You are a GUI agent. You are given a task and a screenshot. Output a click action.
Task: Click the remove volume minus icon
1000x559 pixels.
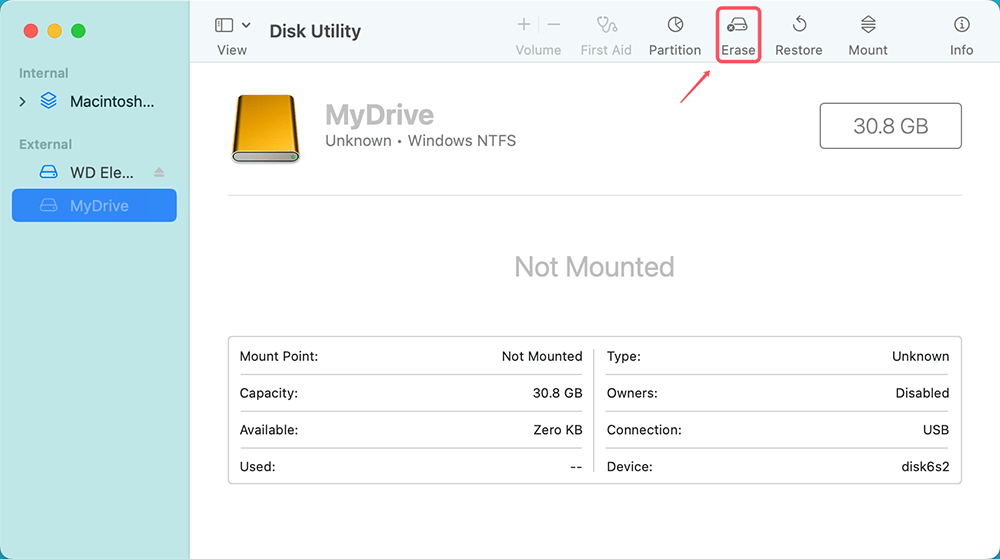tap(554, 24)
